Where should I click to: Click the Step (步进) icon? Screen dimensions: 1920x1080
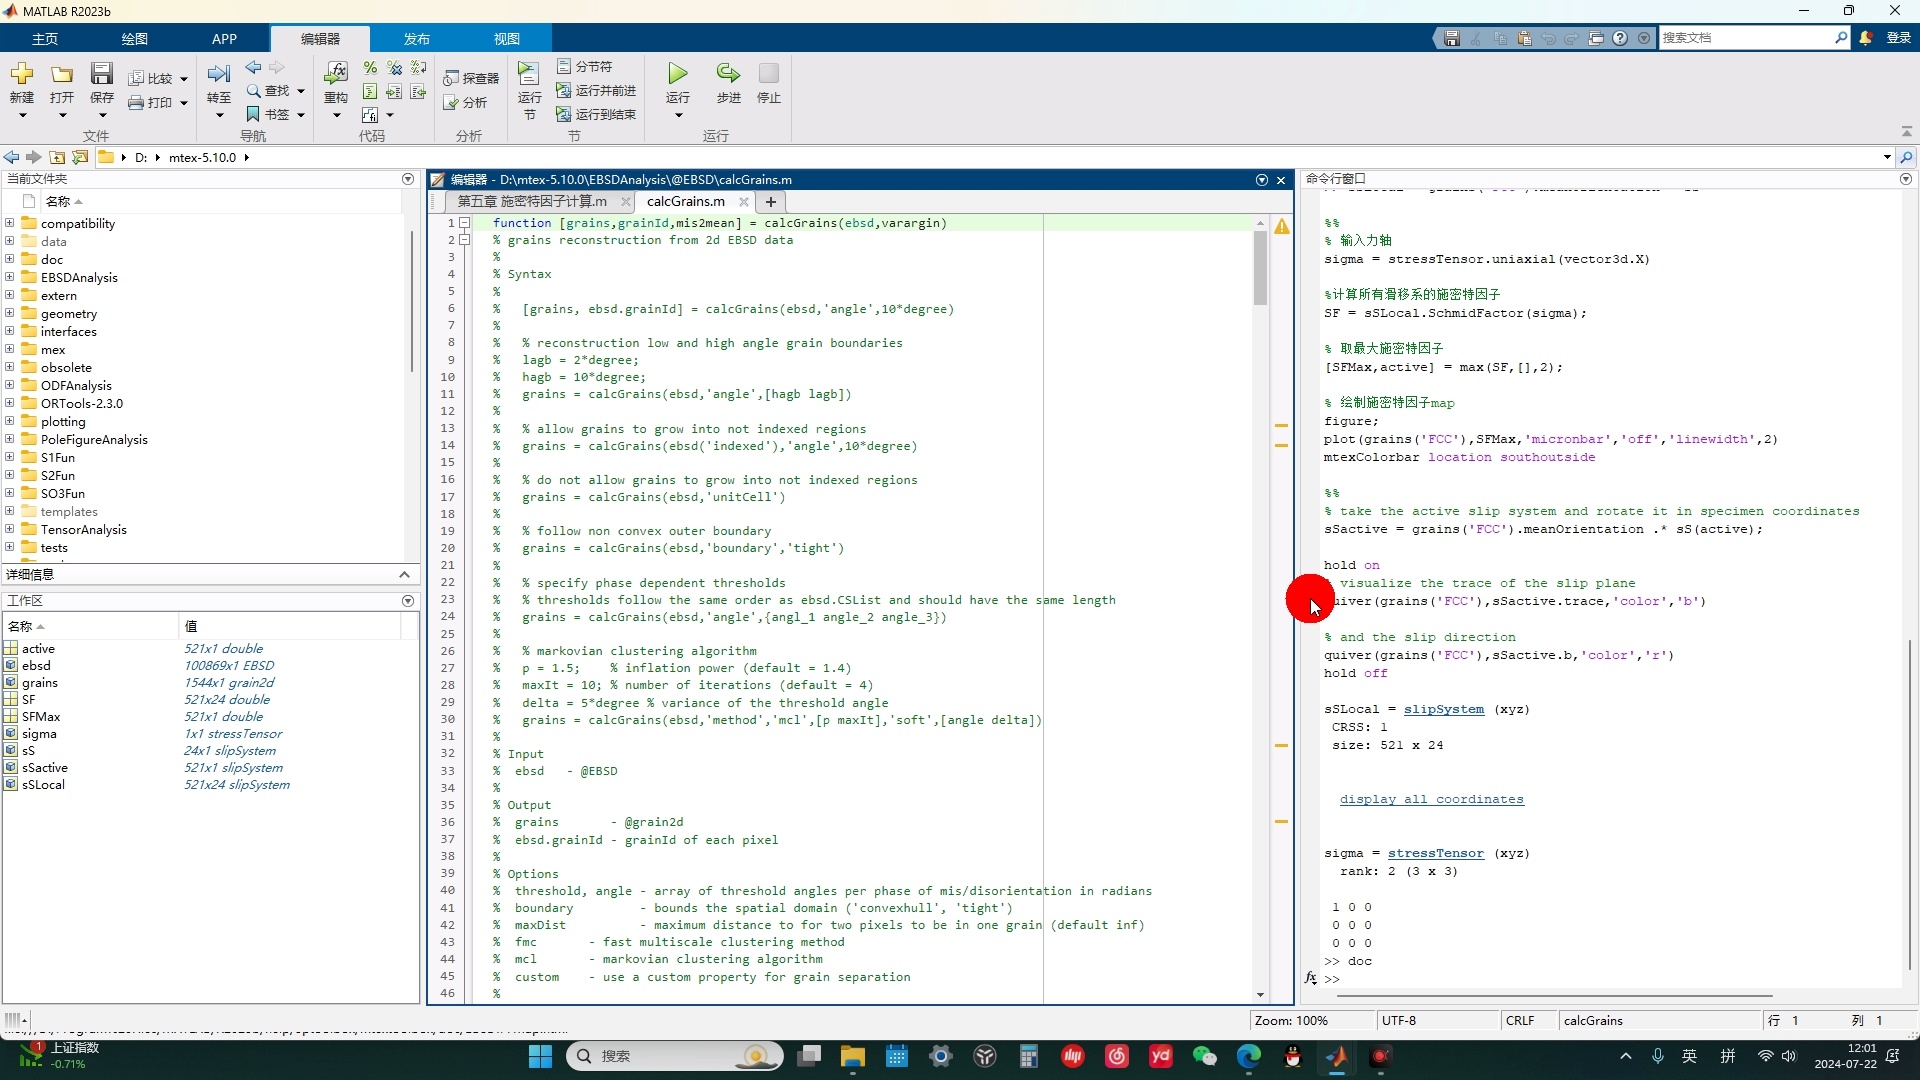tap(729, 74)
